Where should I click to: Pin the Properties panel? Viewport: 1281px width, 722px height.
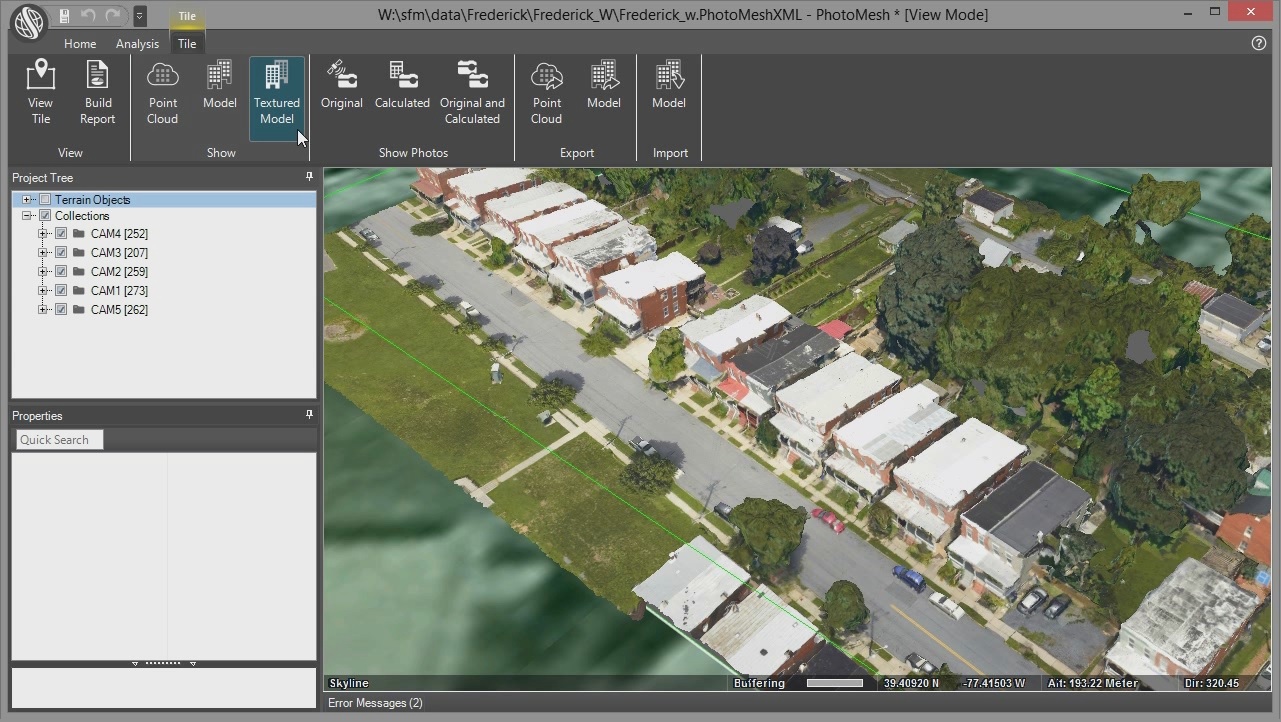(x=309, y=414)
